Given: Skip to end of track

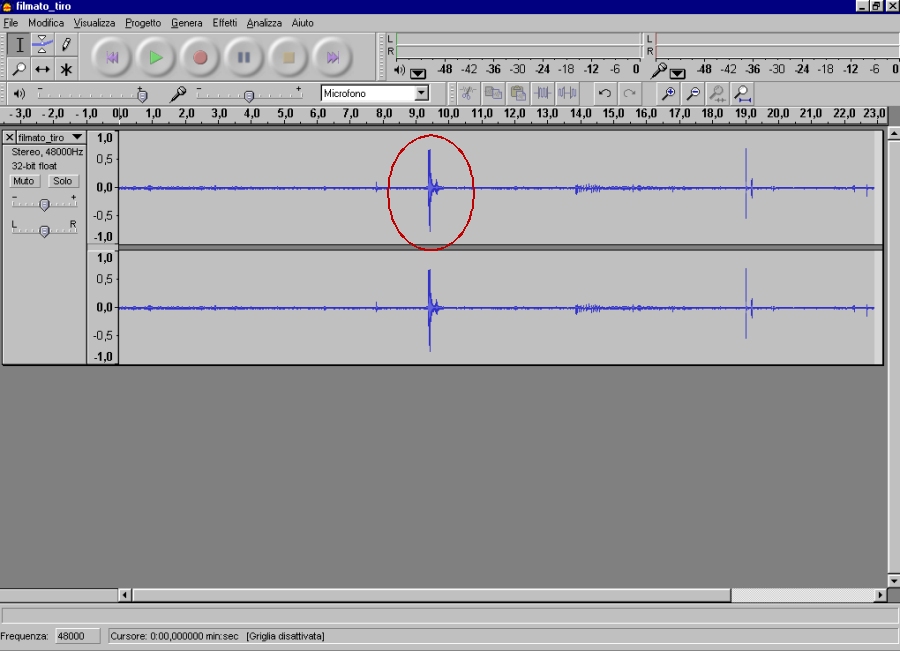Looking at the screenshot, I should tap(332, 57).
